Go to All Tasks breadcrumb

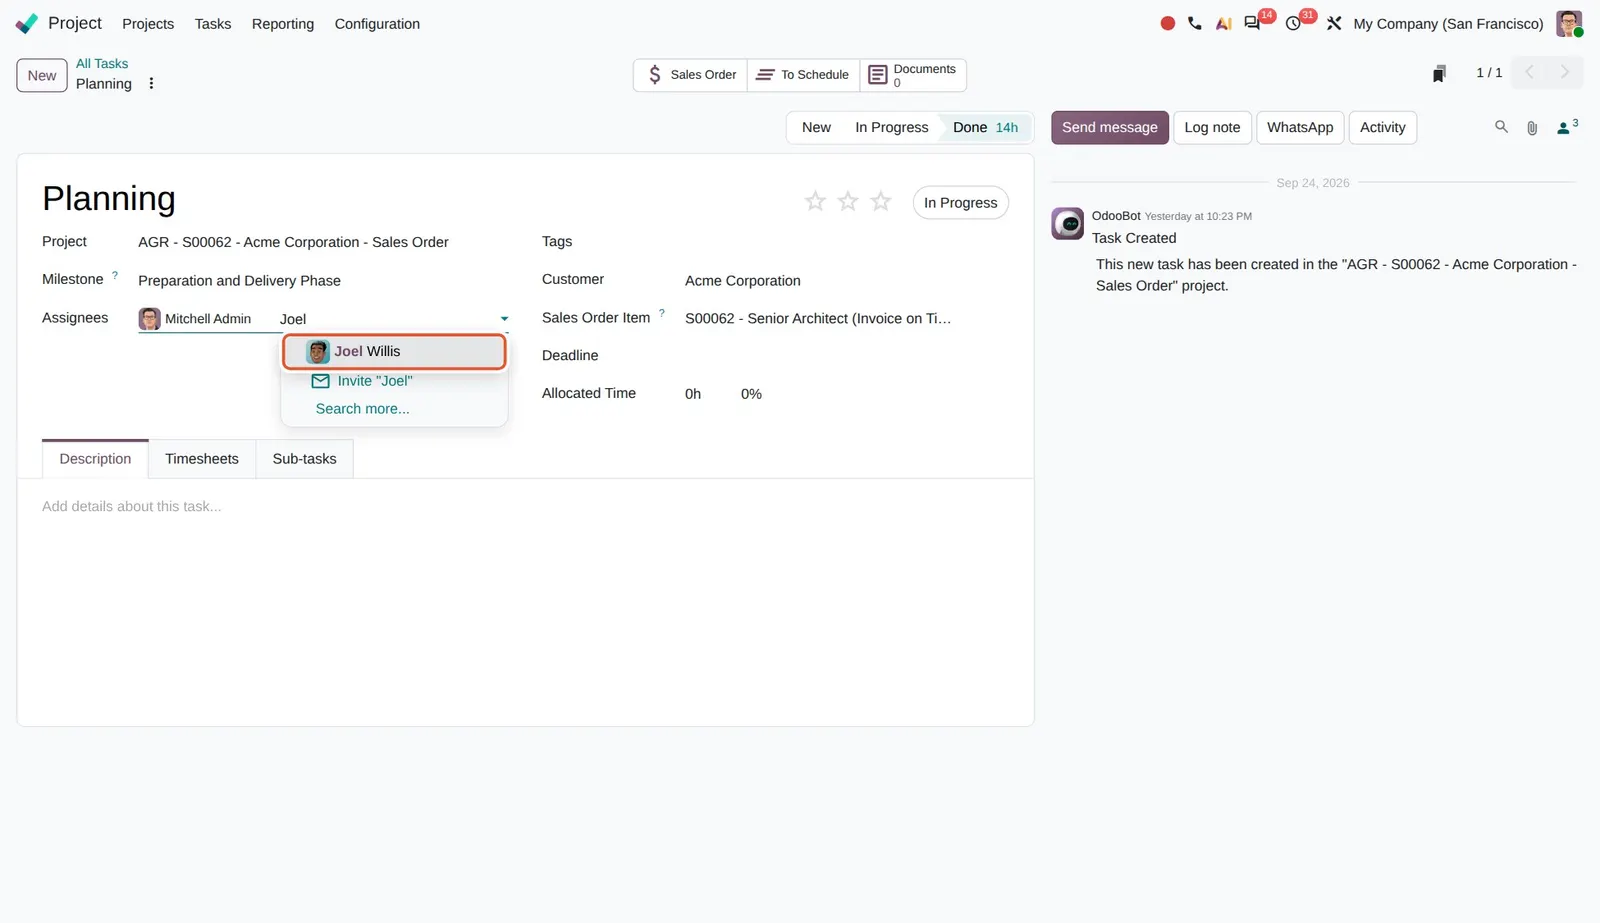click(102, 64)
